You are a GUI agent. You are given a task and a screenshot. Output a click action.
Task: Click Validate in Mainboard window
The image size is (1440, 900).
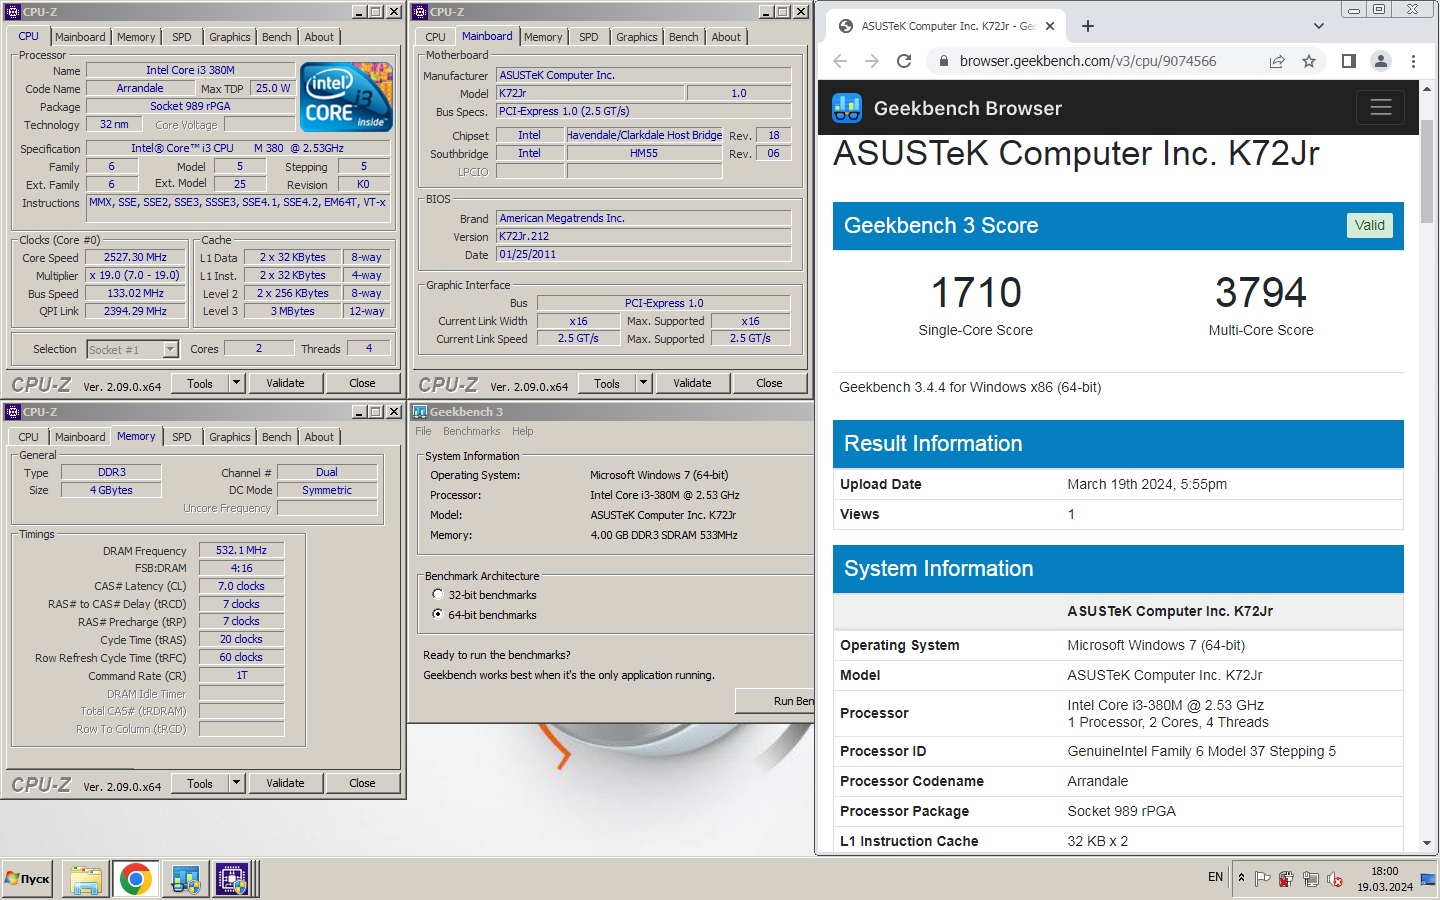pos(692,383)
